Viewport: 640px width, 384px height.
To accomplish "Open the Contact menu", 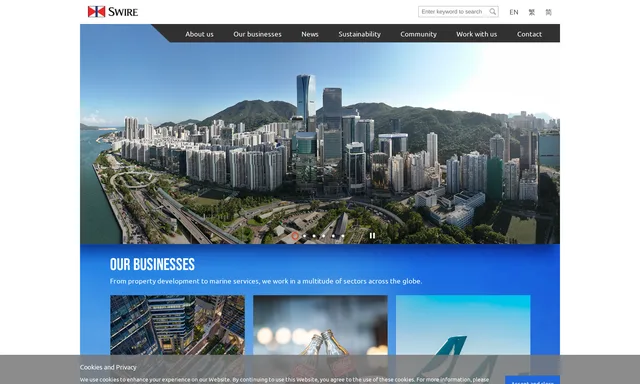I will [x=529, y=34].
